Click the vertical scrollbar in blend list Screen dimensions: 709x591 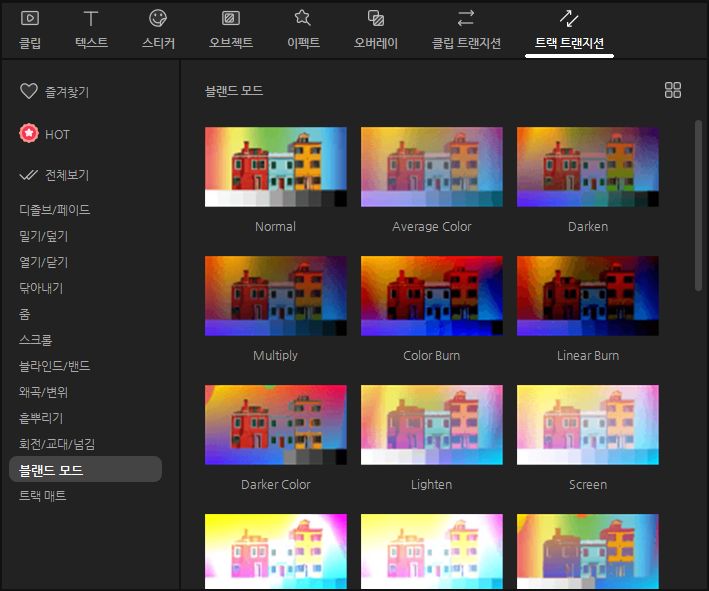pos(698,205)
